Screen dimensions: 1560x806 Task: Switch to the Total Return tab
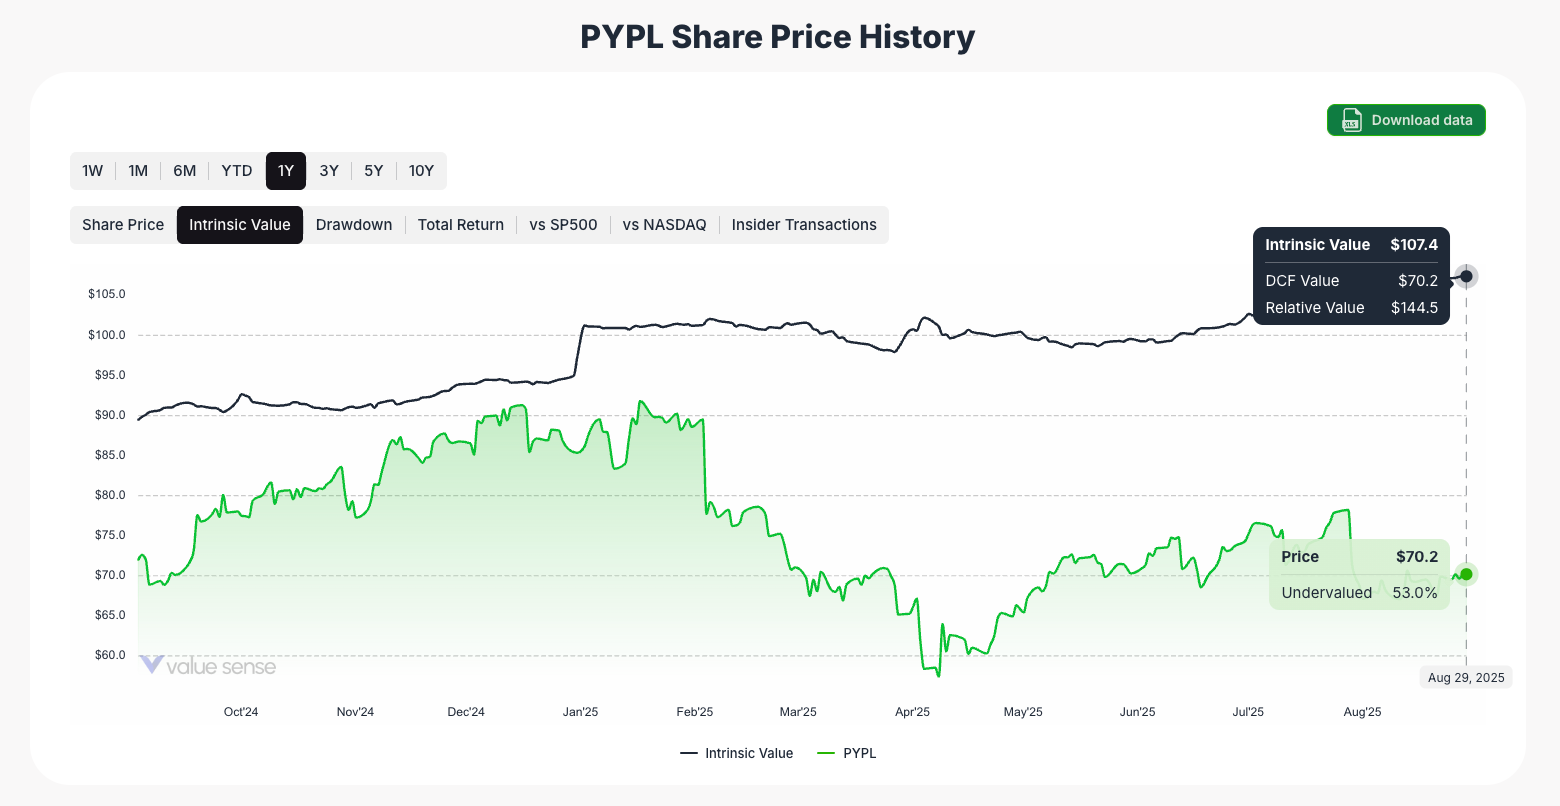[460, 224]
